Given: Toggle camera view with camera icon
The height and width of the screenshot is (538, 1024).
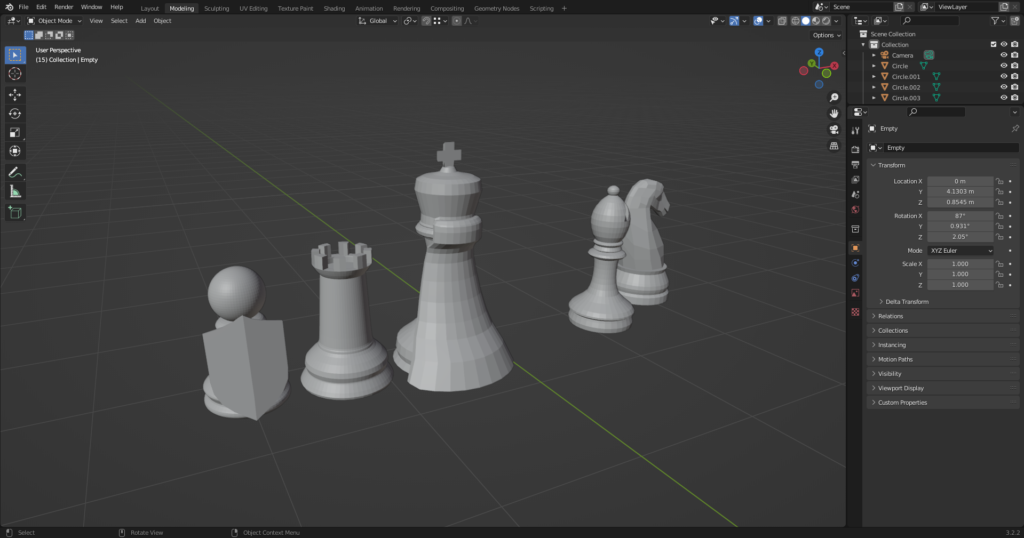Looking at the screenshot, I should coord(834,130).
